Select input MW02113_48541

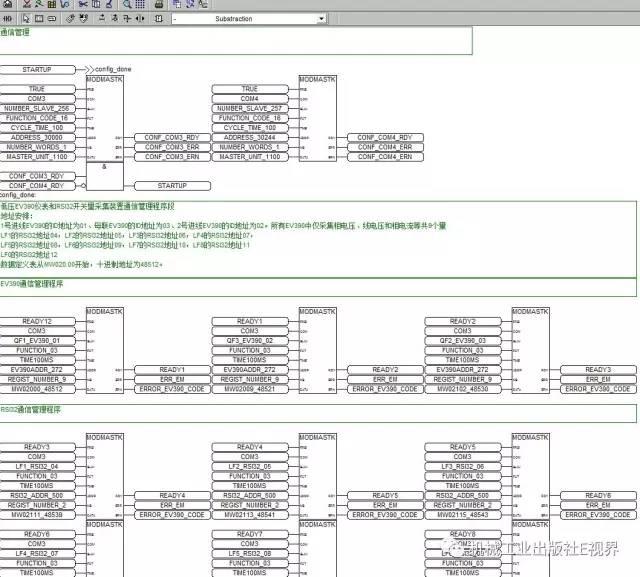pos(250,515)
